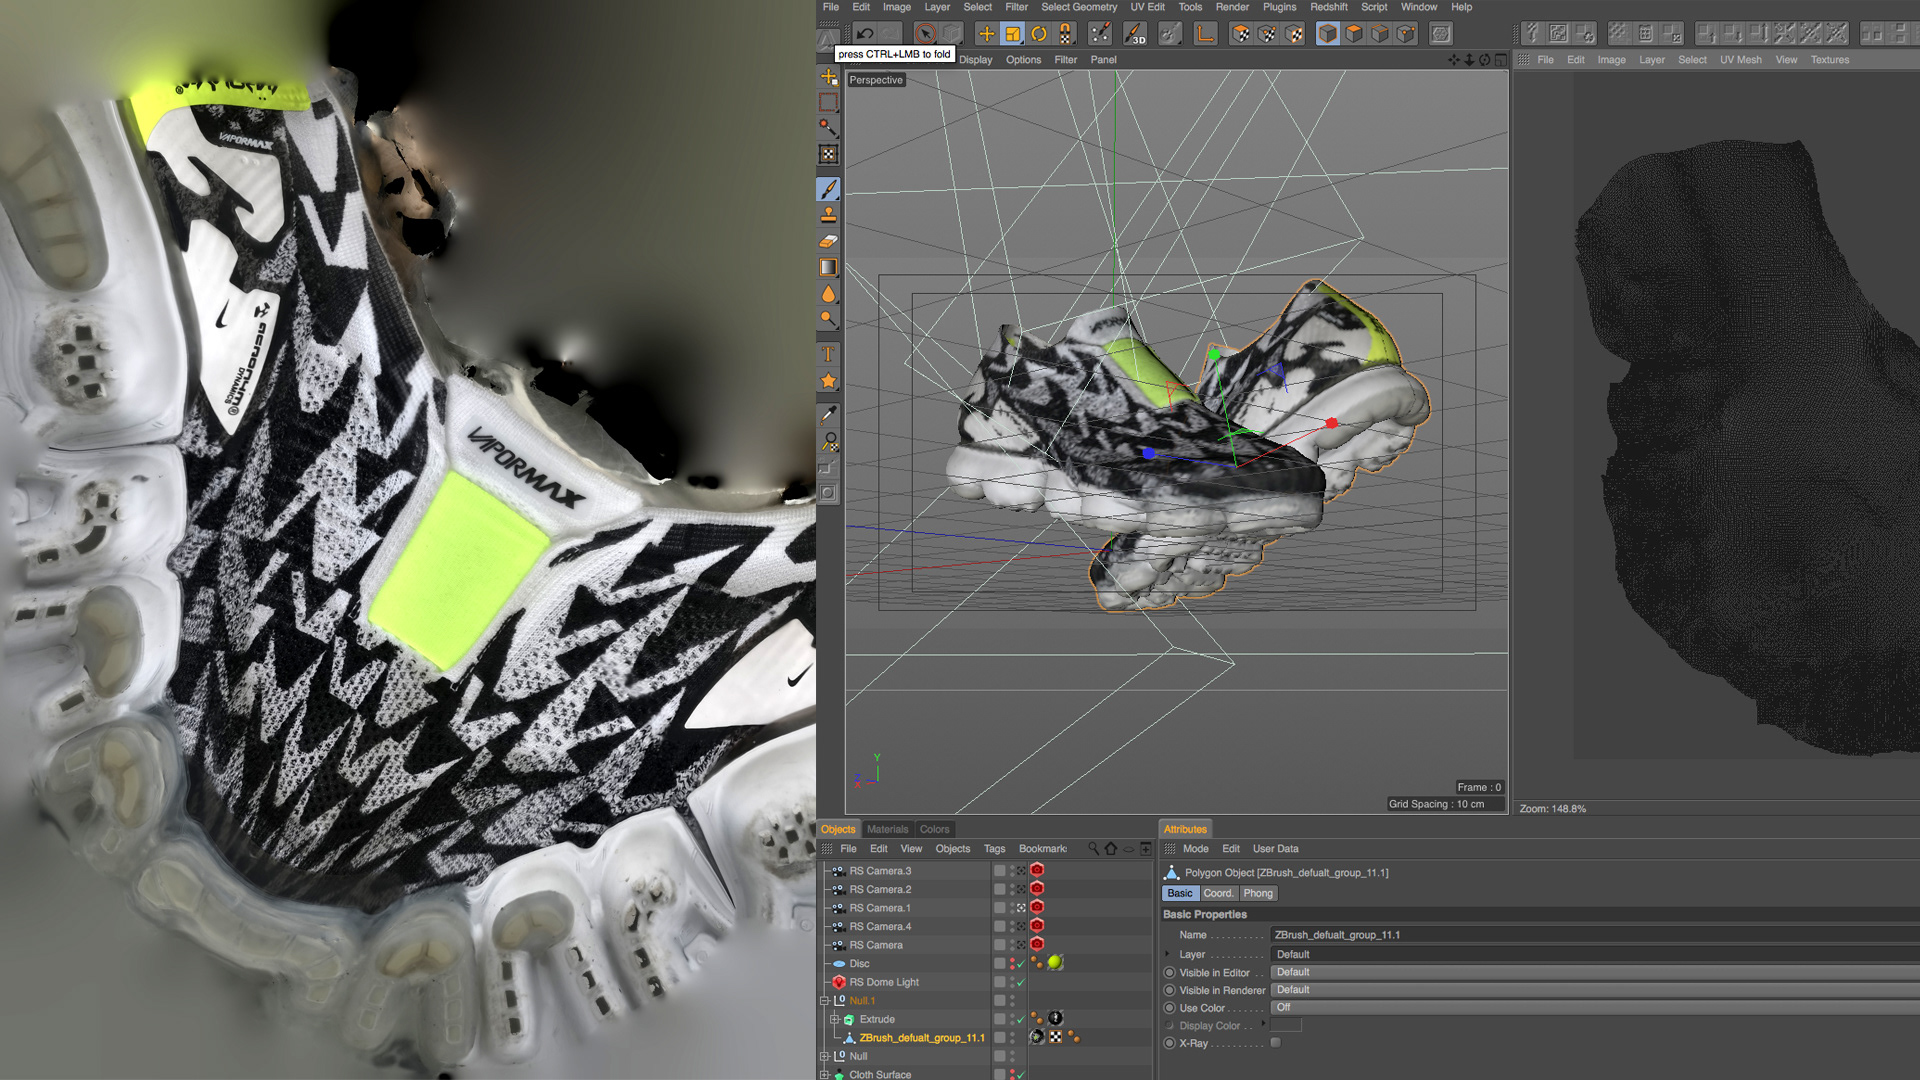Click the Undo arrow icon
Image resolution: width=1920 pixels, height=1080 pixels.
pyautogui.click(x=865, y=34)
